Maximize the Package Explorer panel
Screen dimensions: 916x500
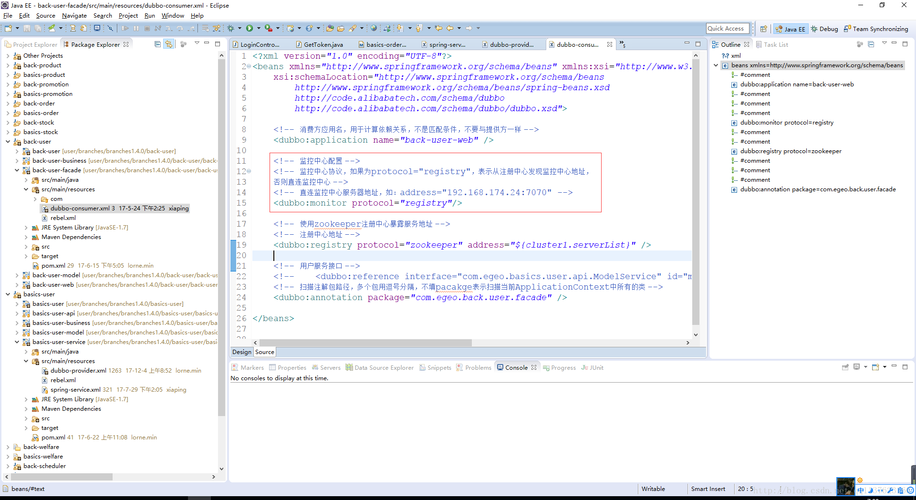(217, 43)
